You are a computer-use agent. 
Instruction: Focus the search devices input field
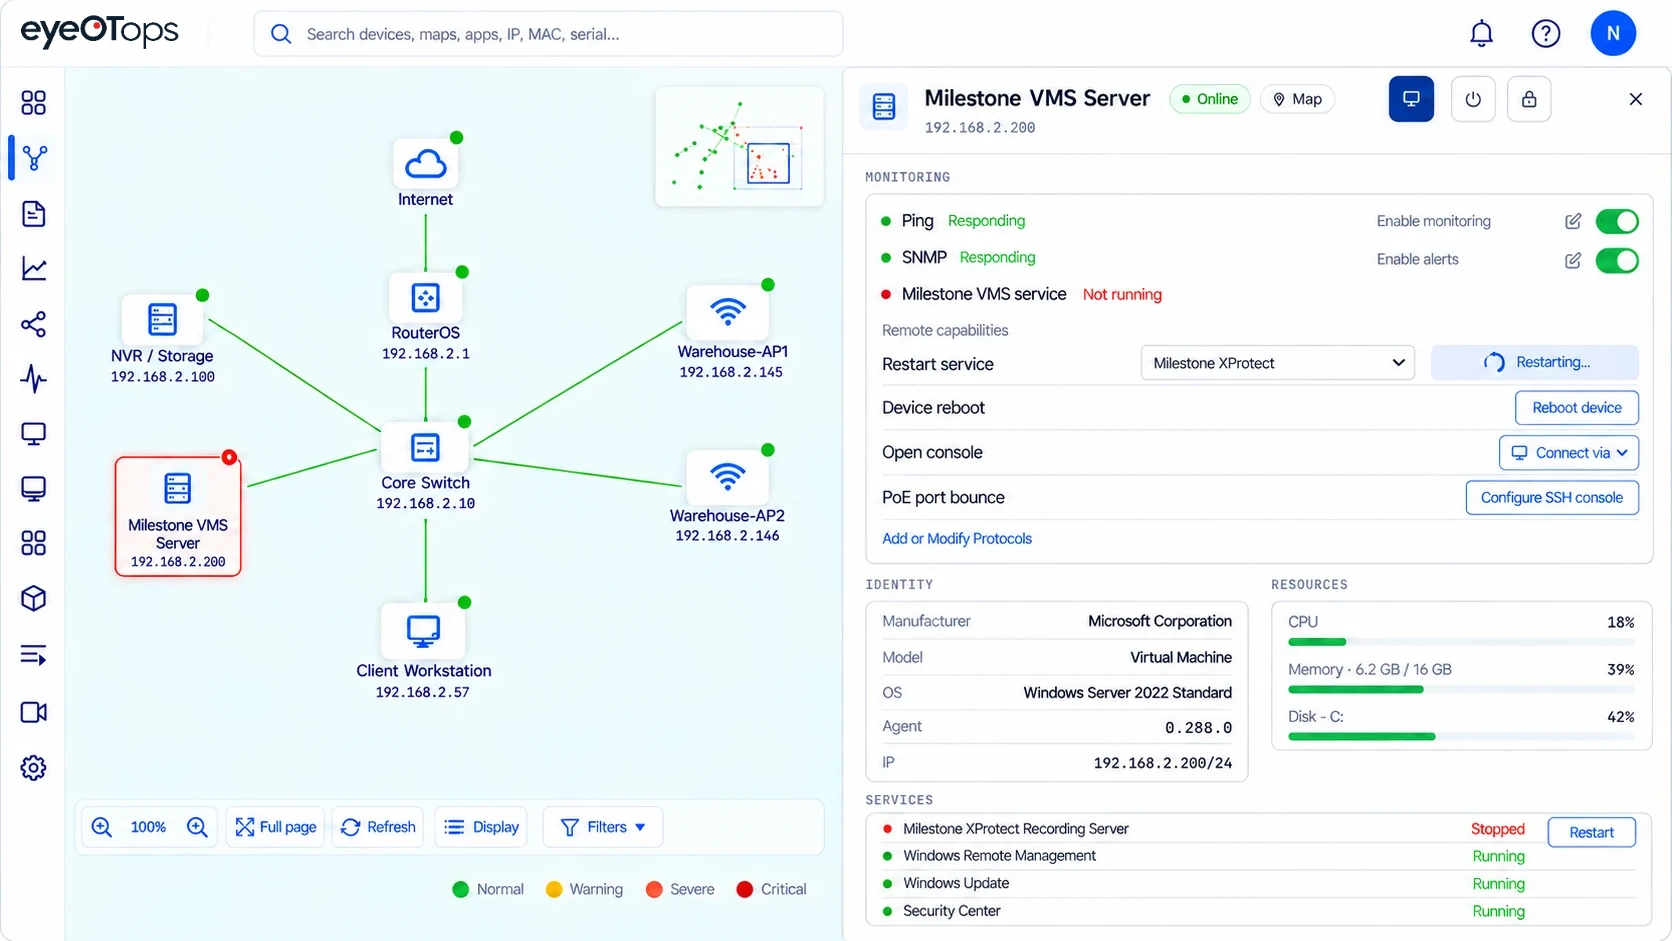(548, 34)
